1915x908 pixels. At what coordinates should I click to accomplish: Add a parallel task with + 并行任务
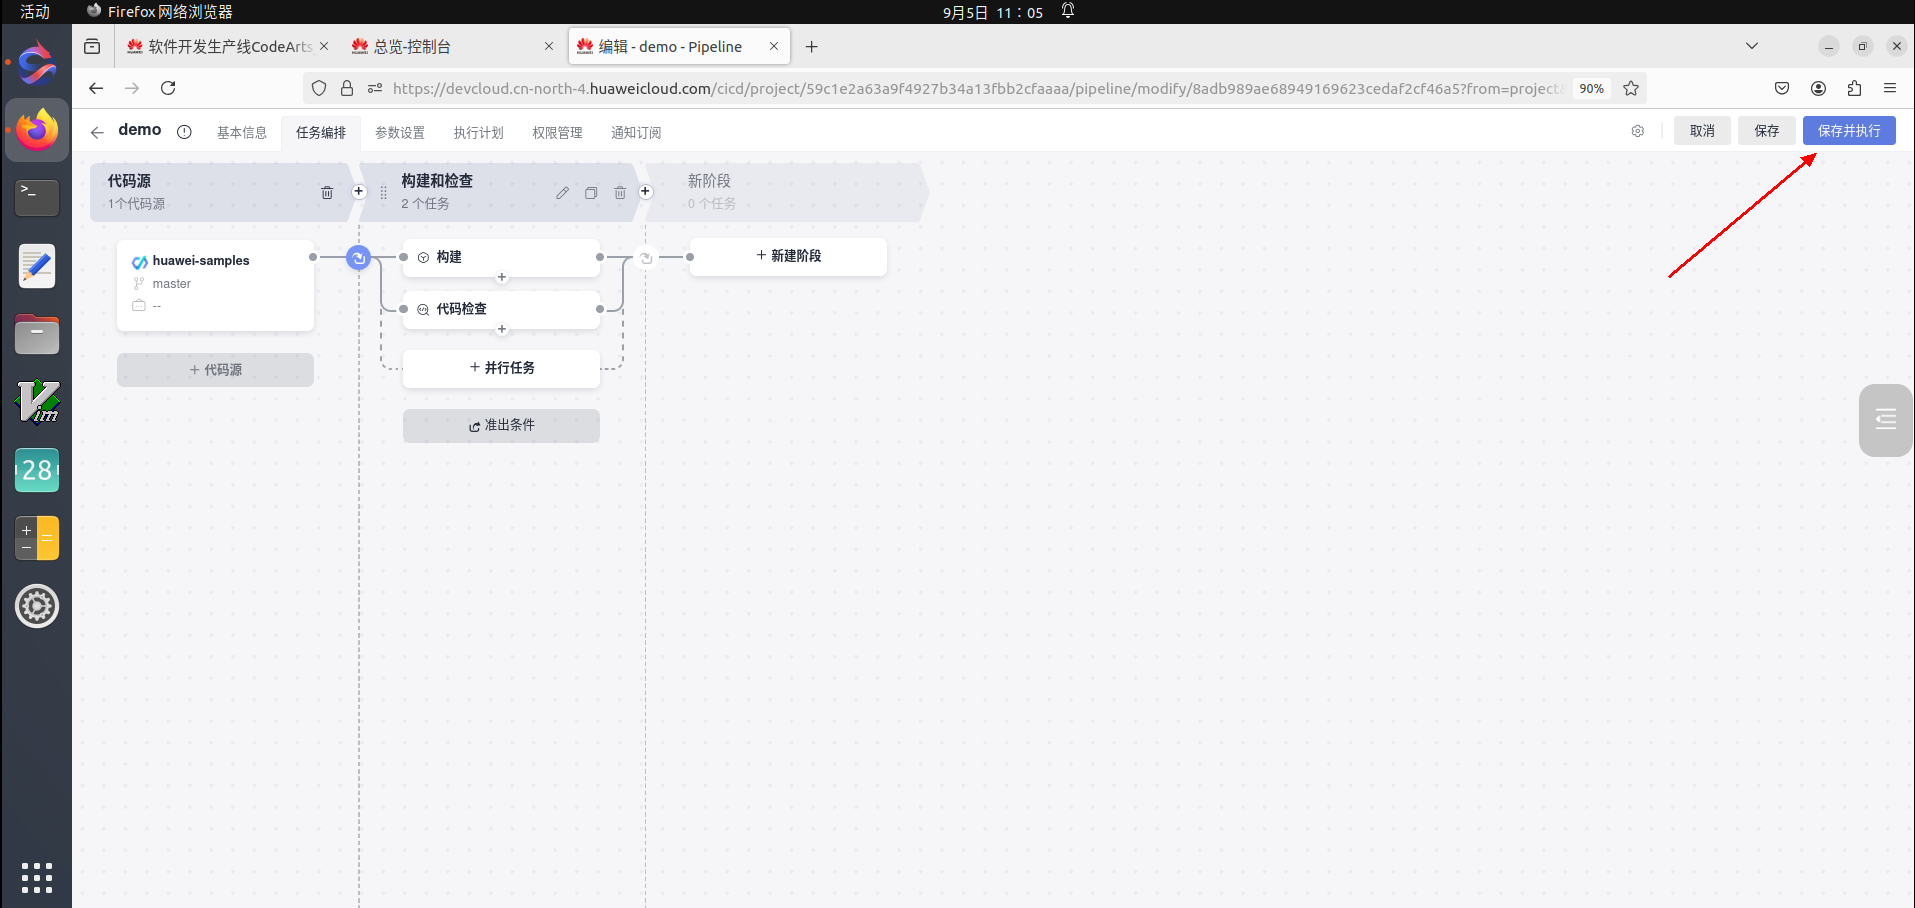click(x=502, y=368)
